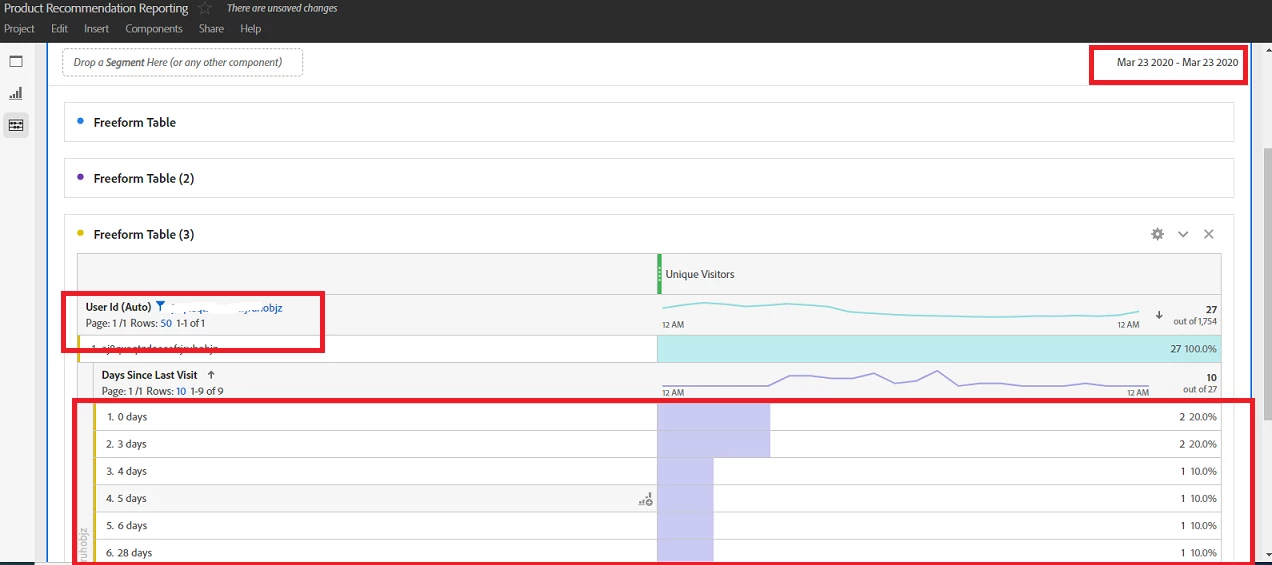Screen dimensions: 1272x565
Task: Open the Visualizations sidebar icon
Action: 16,94
